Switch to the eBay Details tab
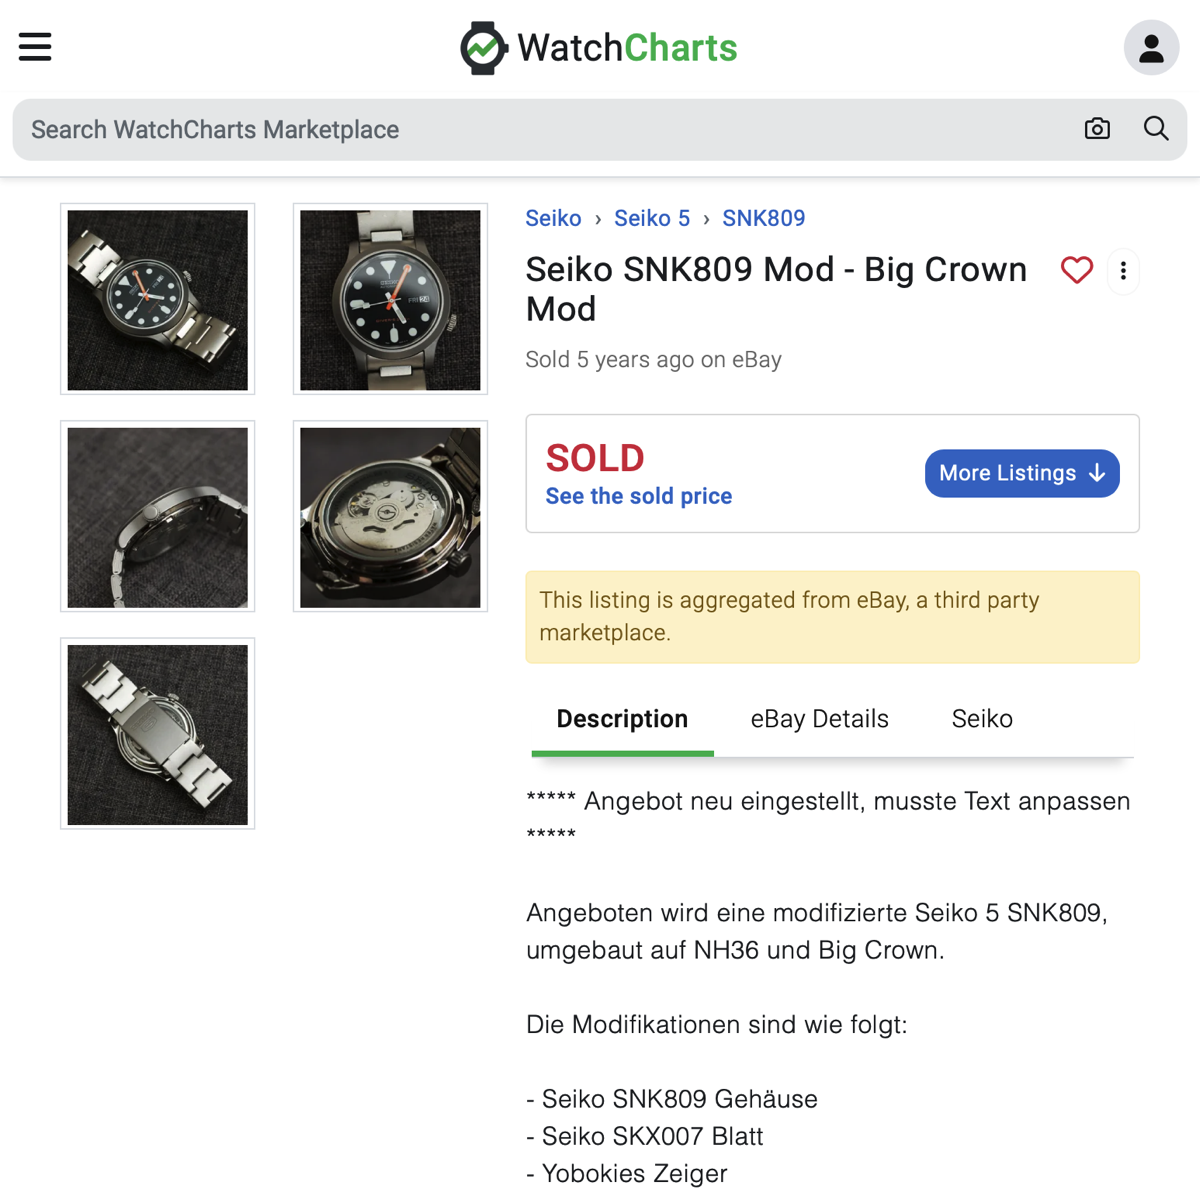Viewport: 1200px width, 1200px height. pos(819,719)
